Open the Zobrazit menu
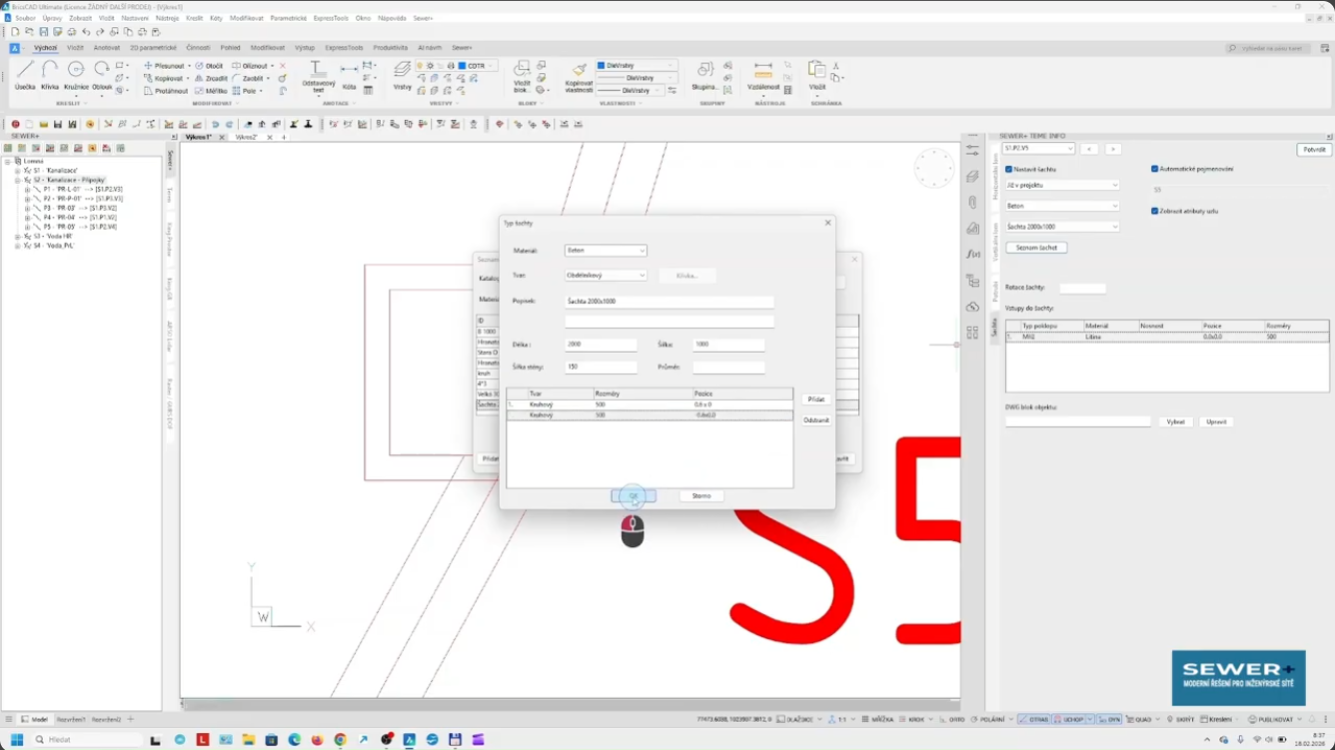 pos(80,18)
